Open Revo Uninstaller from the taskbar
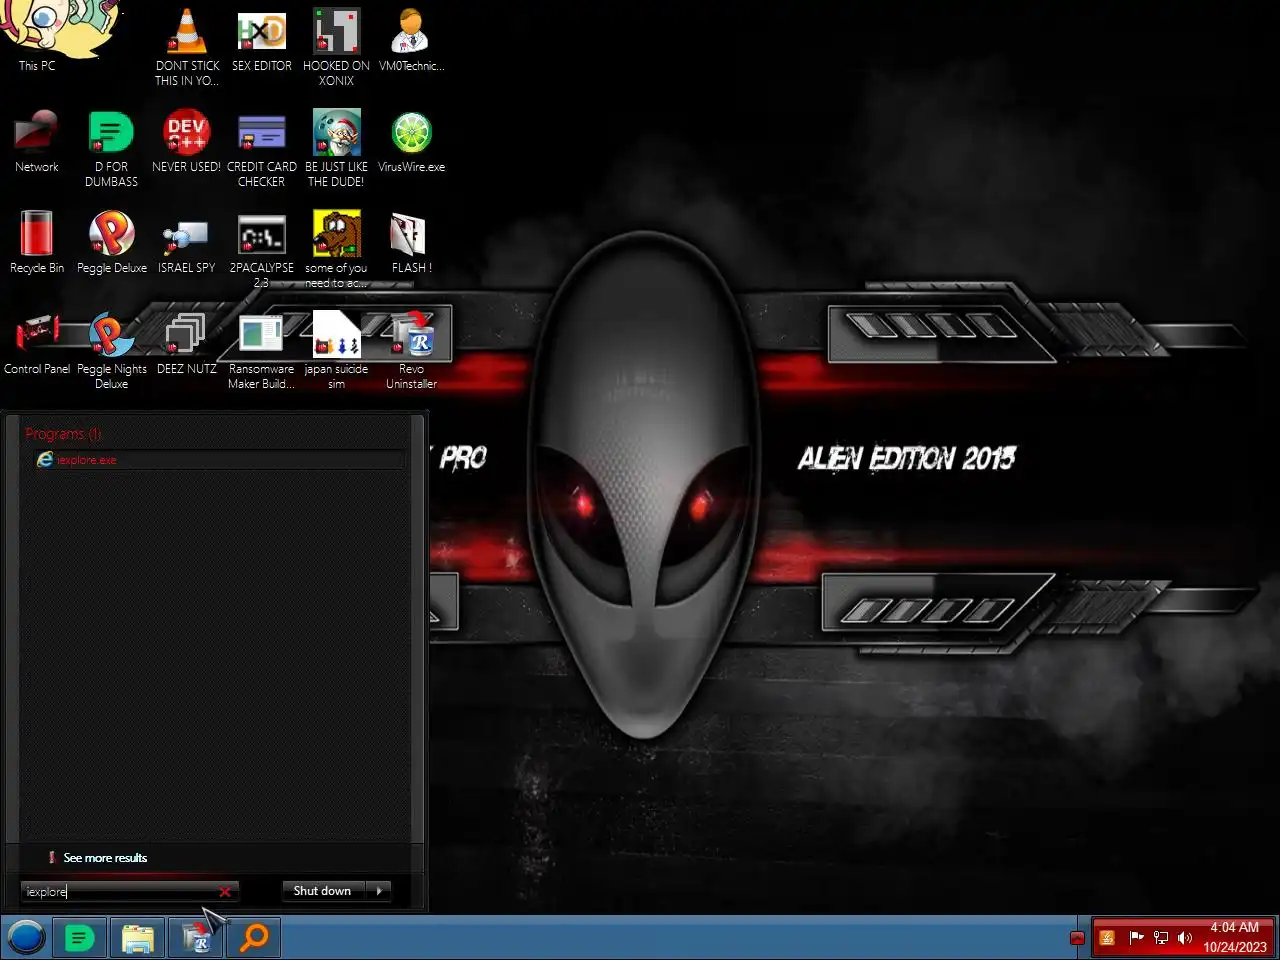This screenshot has height=960, width=1280. 197,938
